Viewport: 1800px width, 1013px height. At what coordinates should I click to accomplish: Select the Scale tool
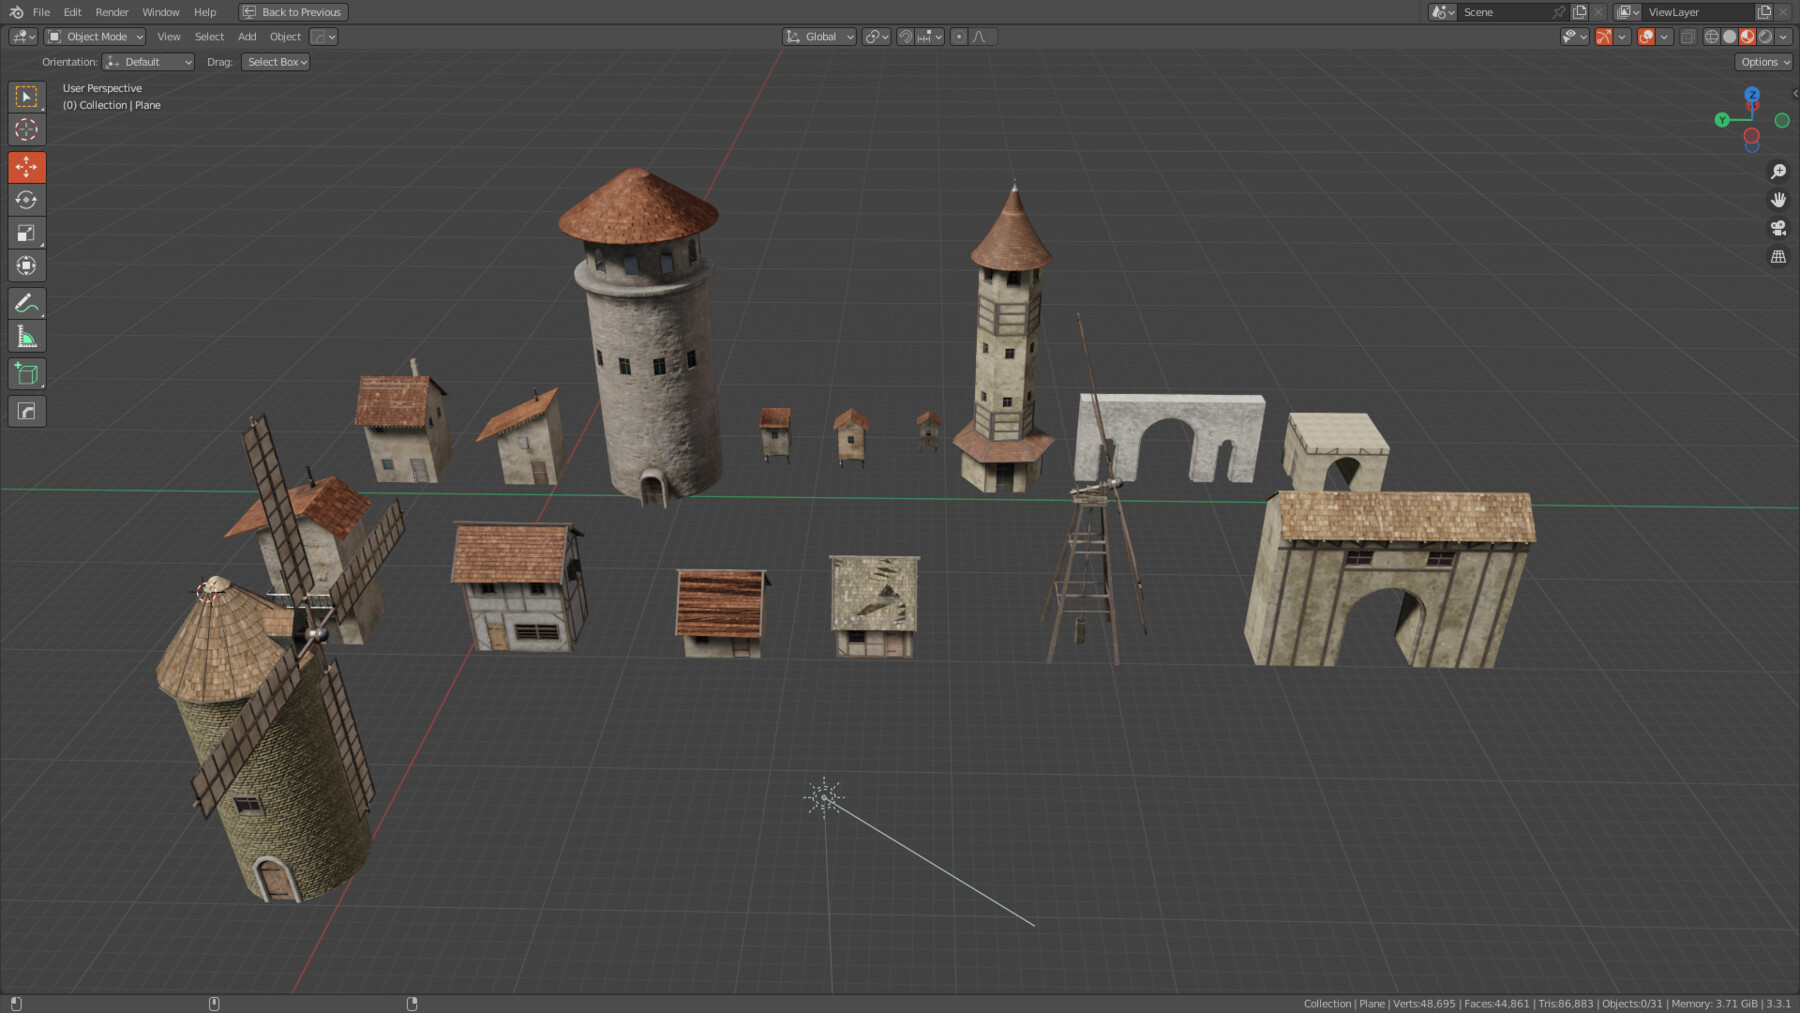pyautogui.click(x=27, y=232)
